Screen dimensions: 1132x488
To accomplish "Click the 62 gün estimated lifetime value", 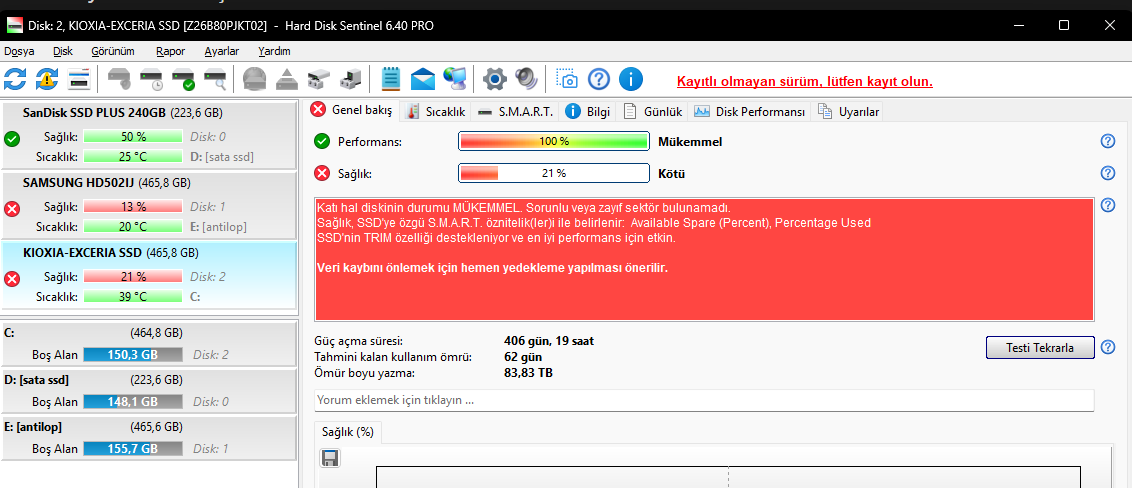I will click(x=523, y=357).
